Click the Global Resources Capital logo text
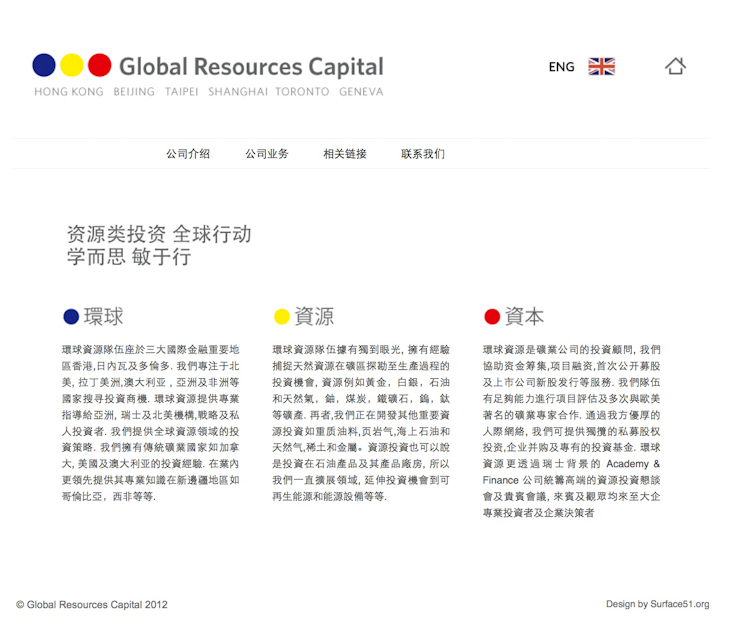Viewport: 740px width, 640px height. click(251, 67)
